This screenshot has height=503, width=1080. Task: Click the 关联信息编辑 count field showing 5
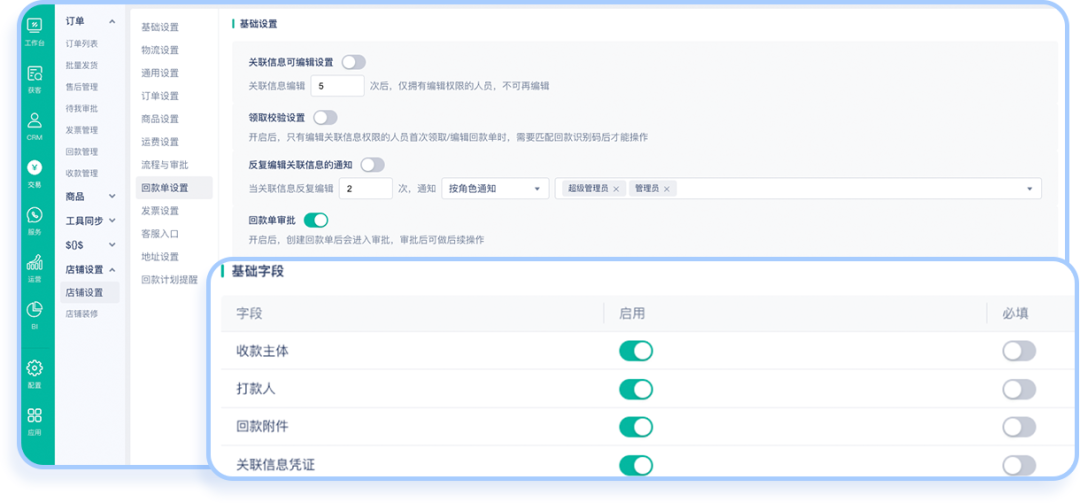[x=338, y=86]
